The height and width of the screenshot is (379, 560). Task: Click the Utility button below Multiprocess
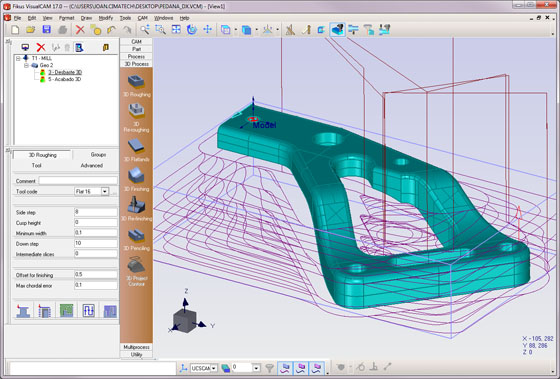(x=136, y=354)
